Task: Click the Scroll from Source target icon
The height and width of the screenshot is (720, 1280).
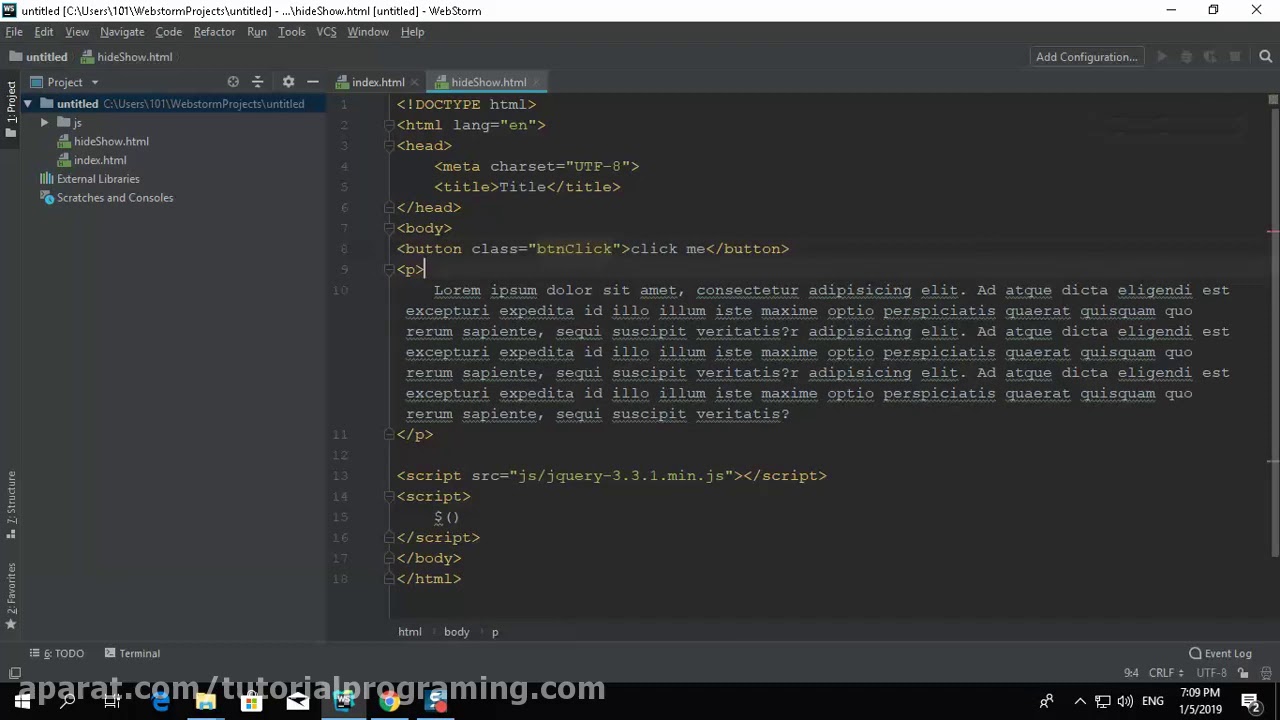Action: pos(233,82)
